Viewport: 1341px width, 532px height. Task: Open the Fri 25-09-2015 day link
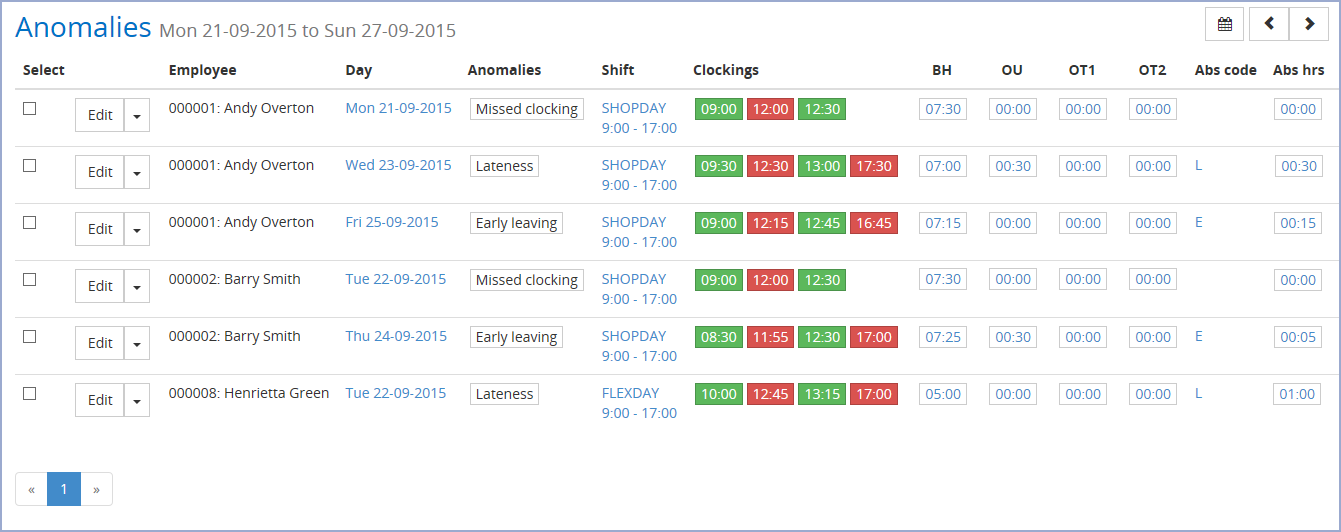point(392,222)
